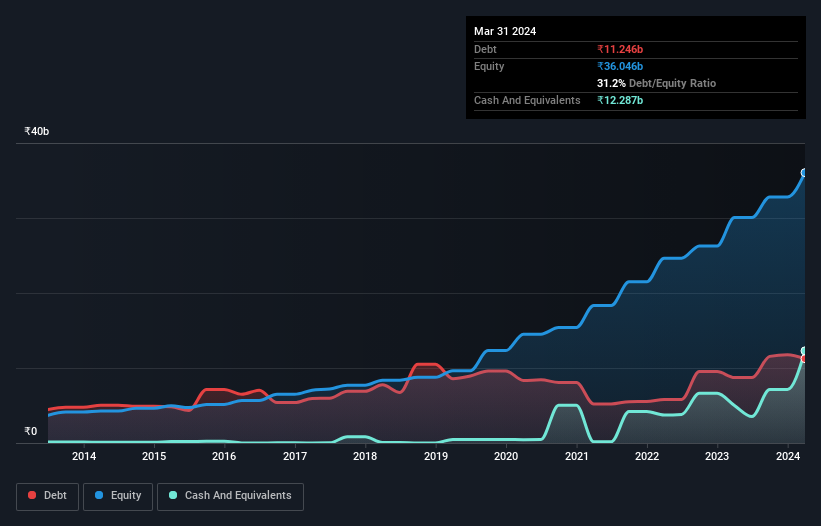The image size is (821, 526).
Task: Click the blue Equity legend dot
Action: (99, 495)
